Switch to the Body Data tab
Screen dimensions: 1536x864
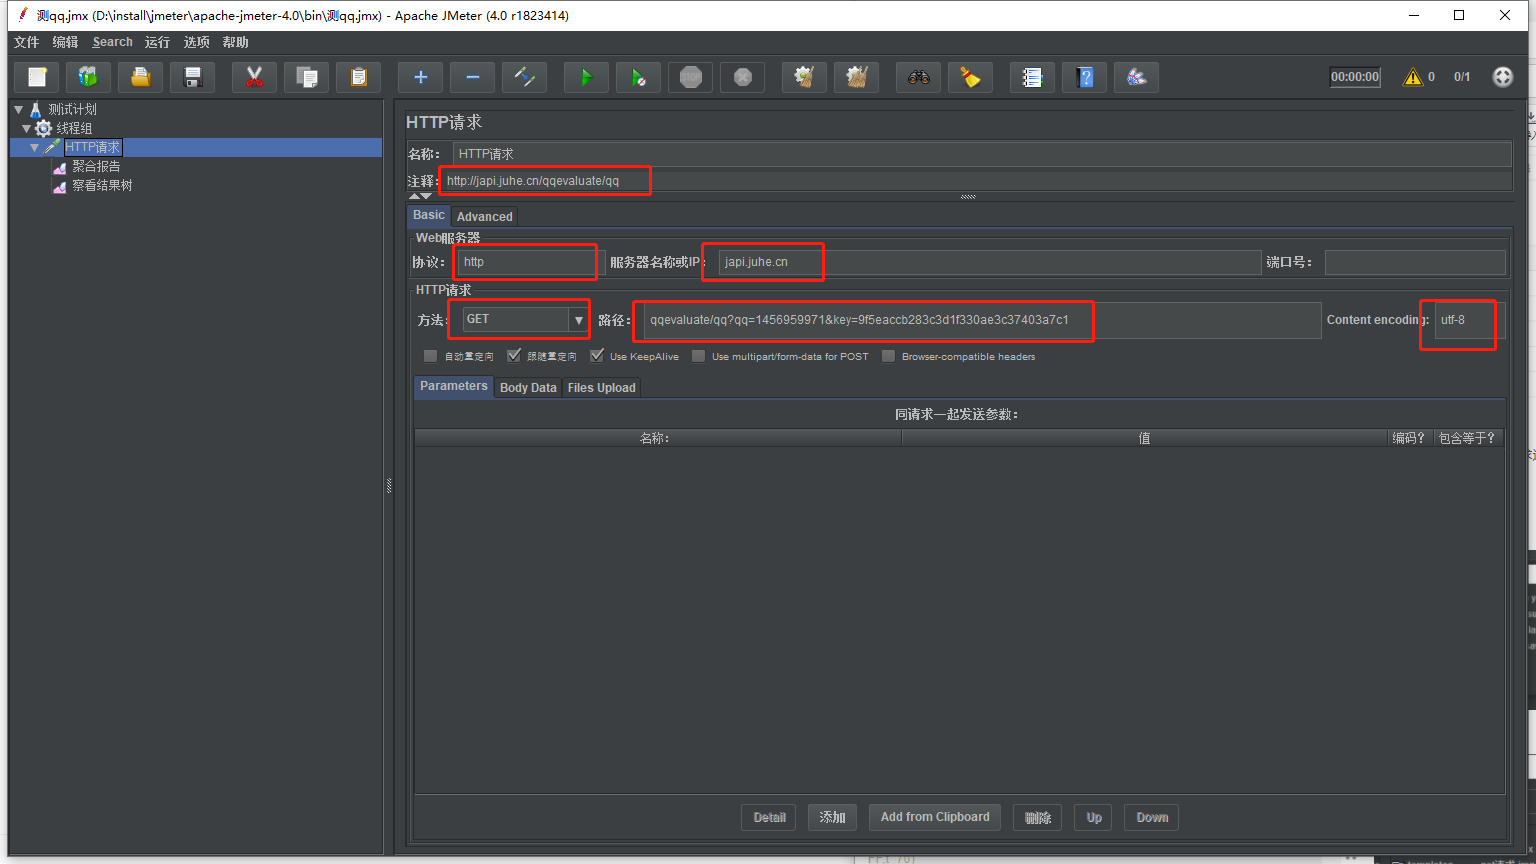(x=528, y=388)
